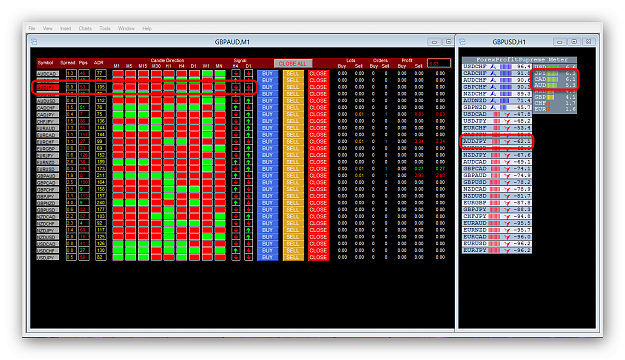Click the ForexProfitSupreme Meter header
This screenshot has height=360, width=625.
tap(519, 60)
